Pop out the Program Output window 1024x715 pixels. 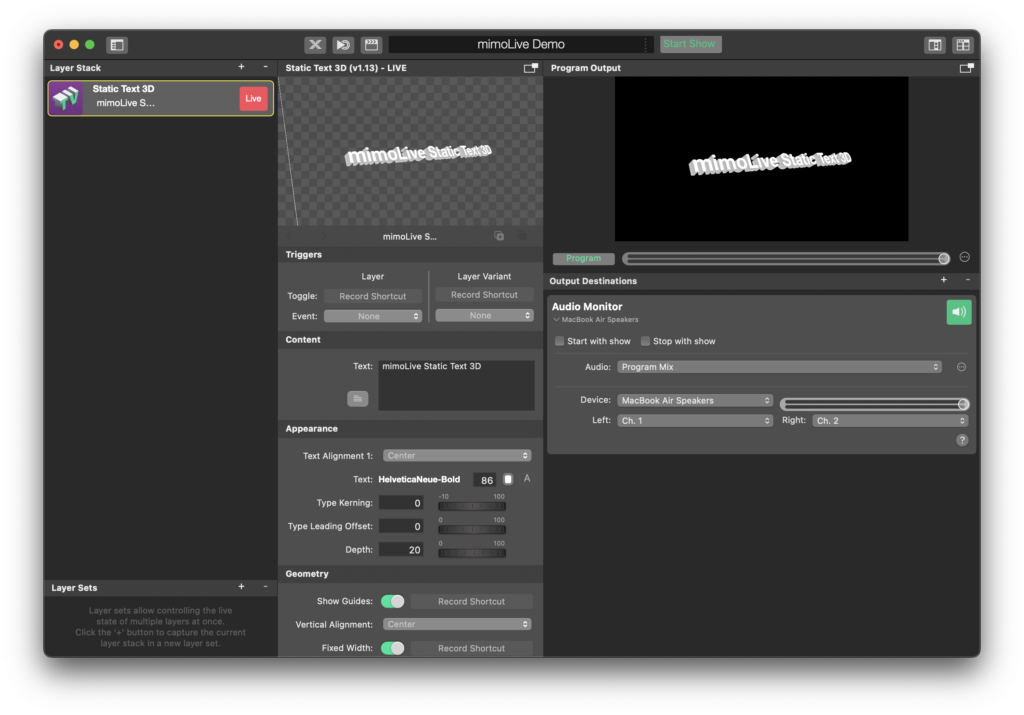[x=965, y=67]
